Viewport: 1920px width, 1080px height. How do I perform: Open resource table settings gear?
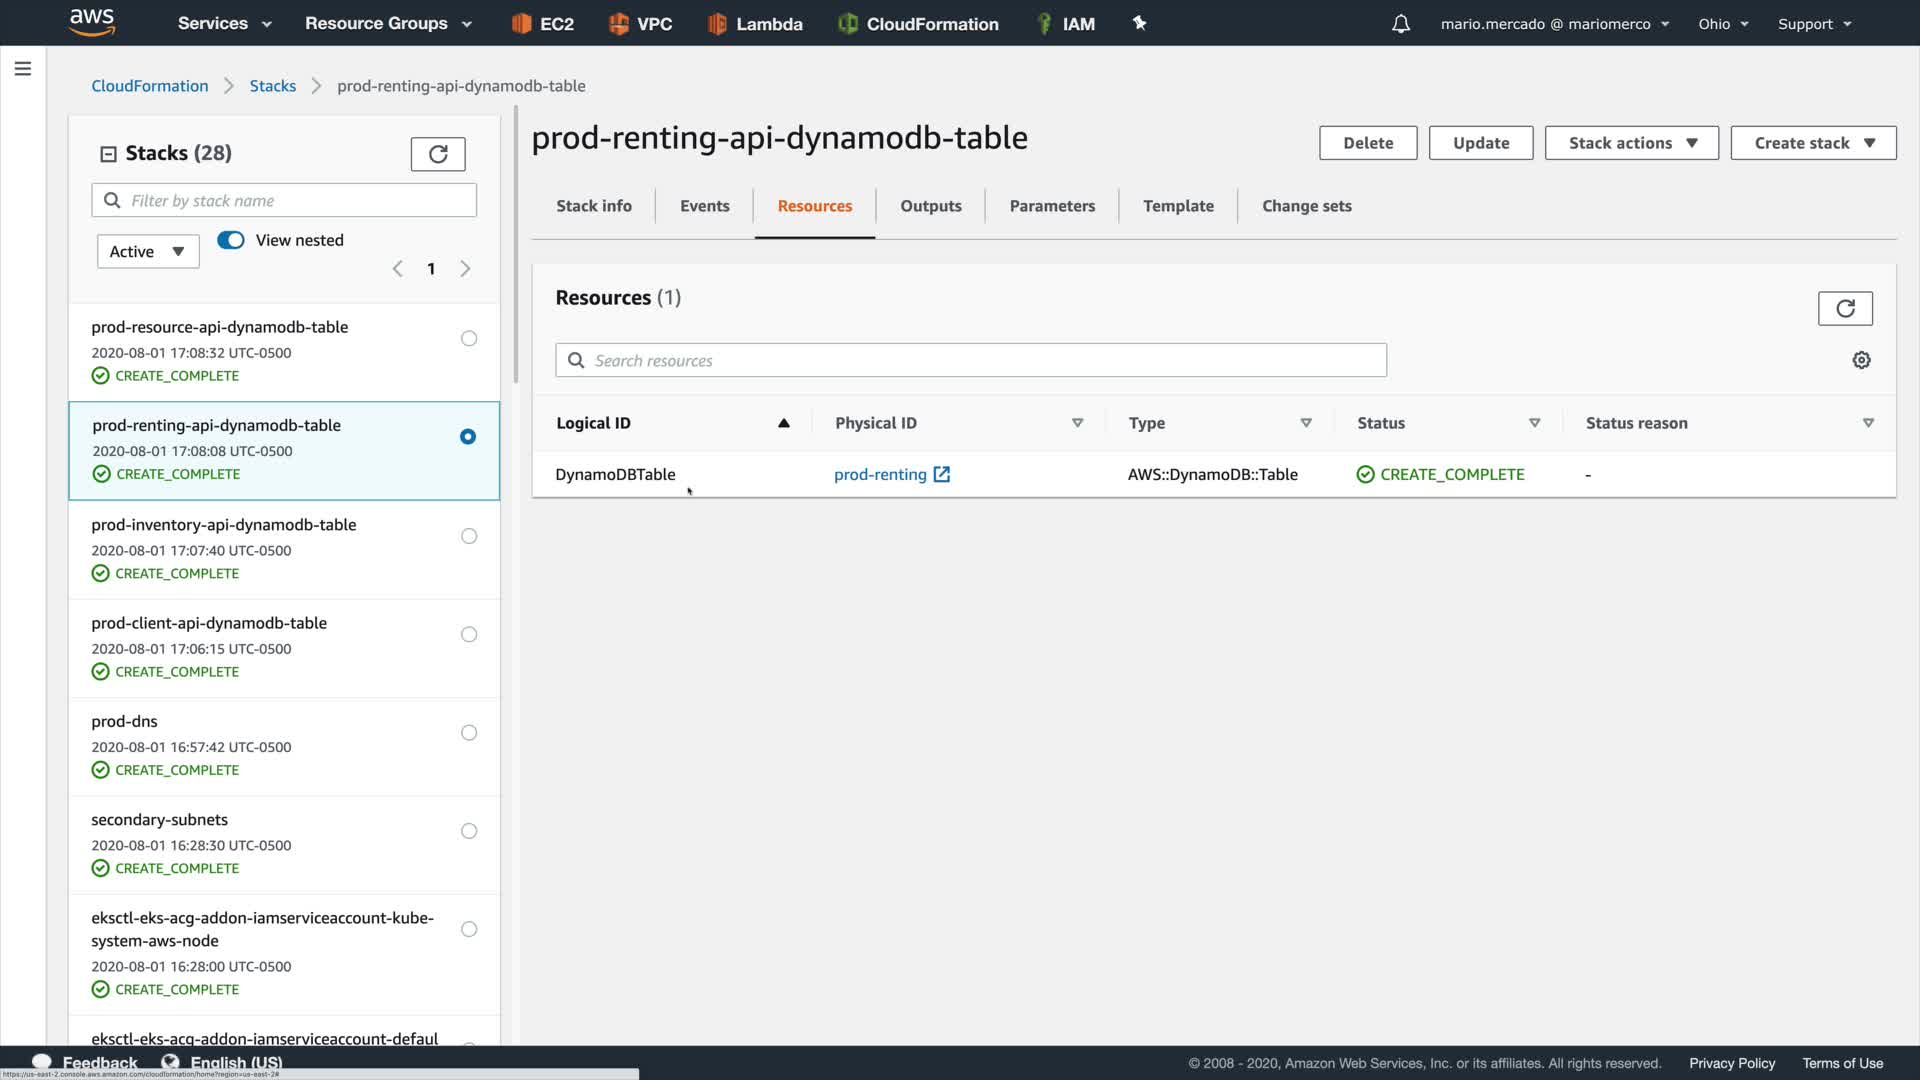pos(1861,360)
